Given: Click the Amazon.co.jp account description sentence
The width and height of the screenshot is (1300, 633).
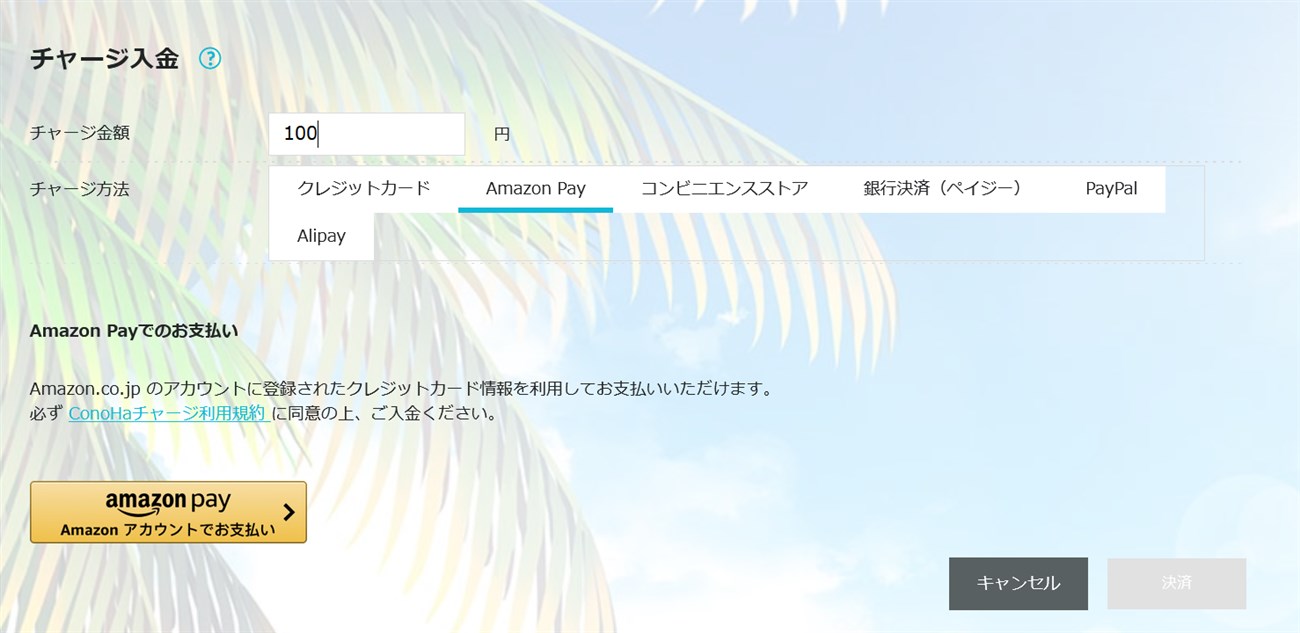Looking at the screenshot, I should [402, 388].
